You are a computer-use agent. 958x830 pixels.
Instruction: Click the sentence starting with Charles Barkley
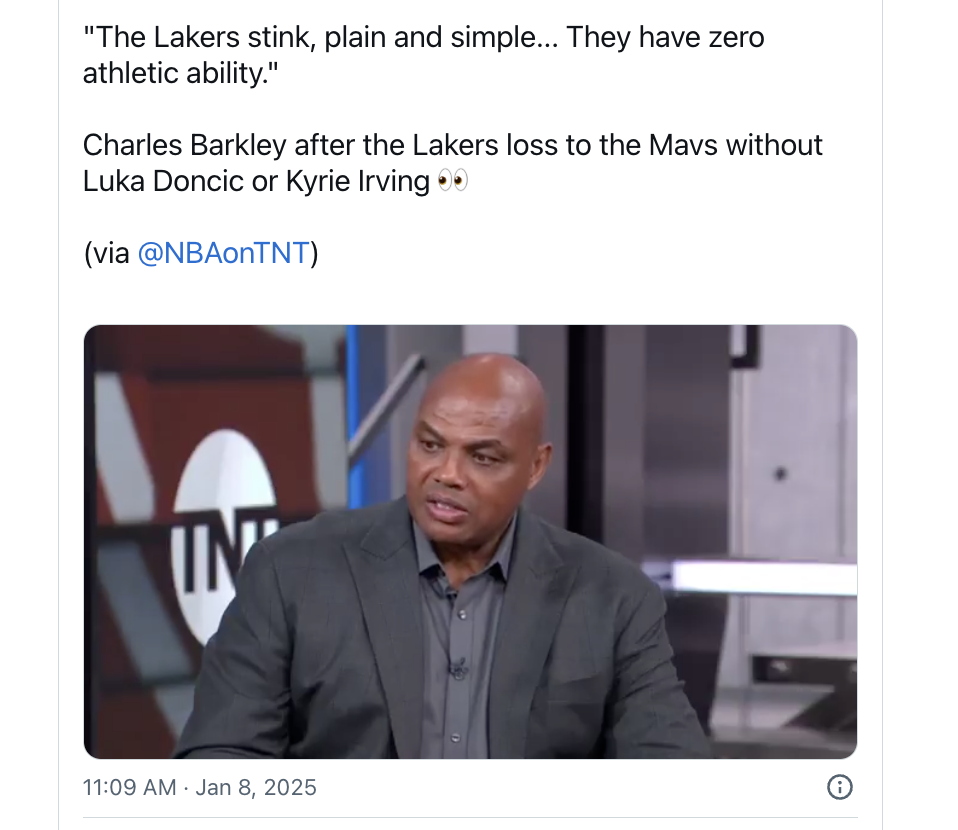(452, 163)
